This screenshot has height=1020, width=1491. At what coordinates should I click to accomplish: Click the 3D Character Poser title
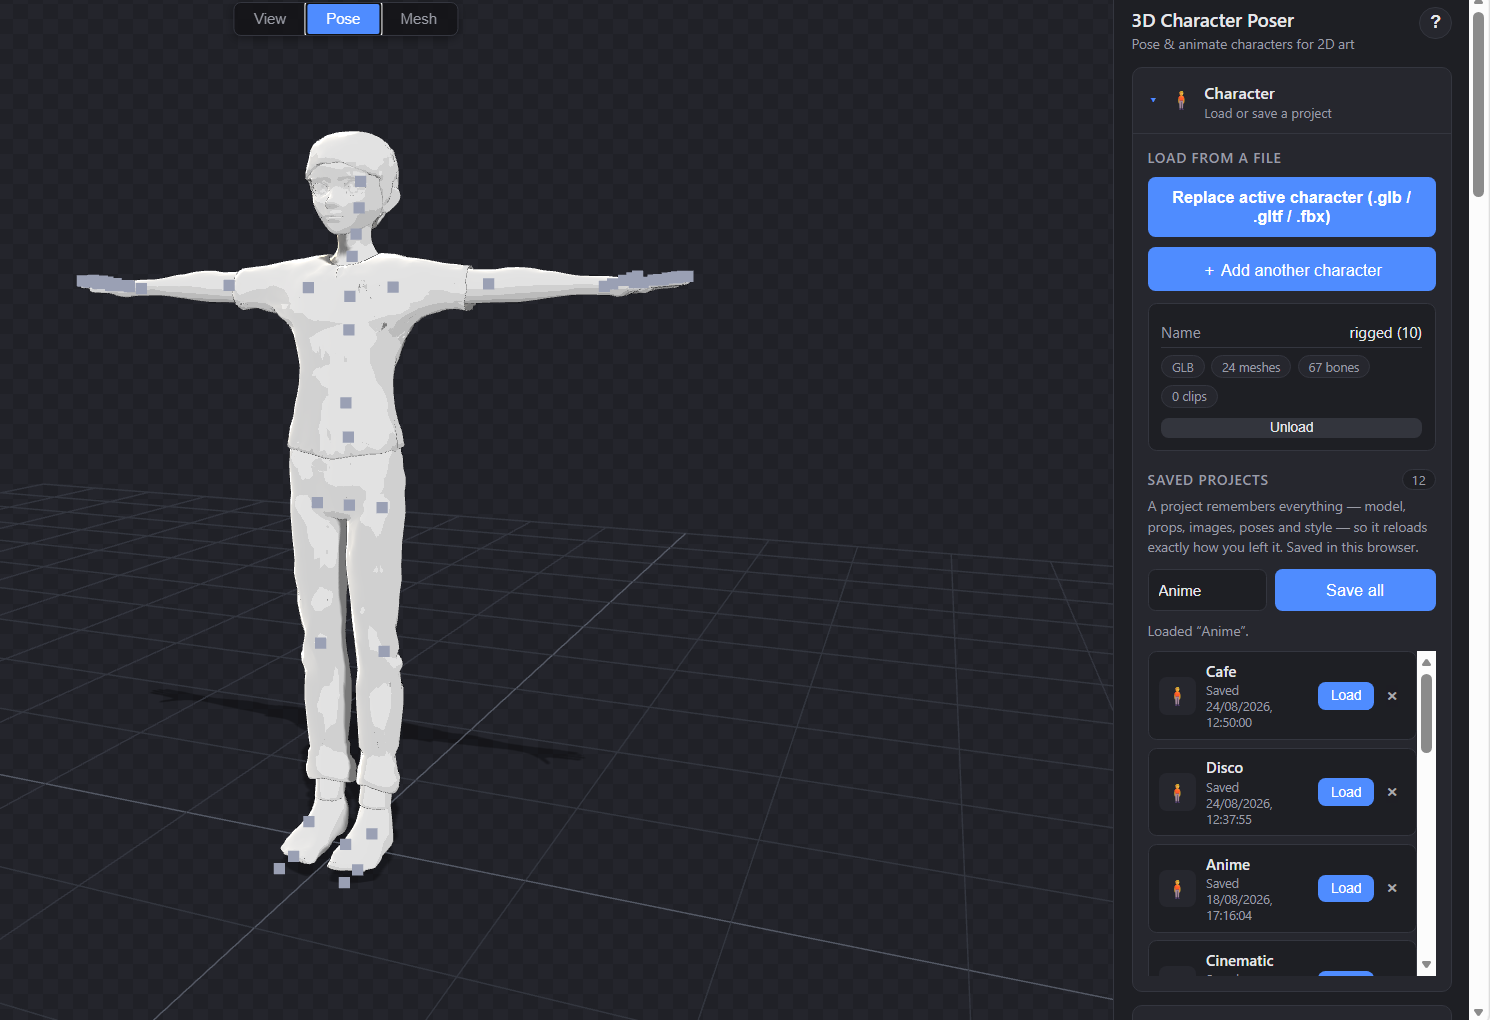tap(1213, 21)
